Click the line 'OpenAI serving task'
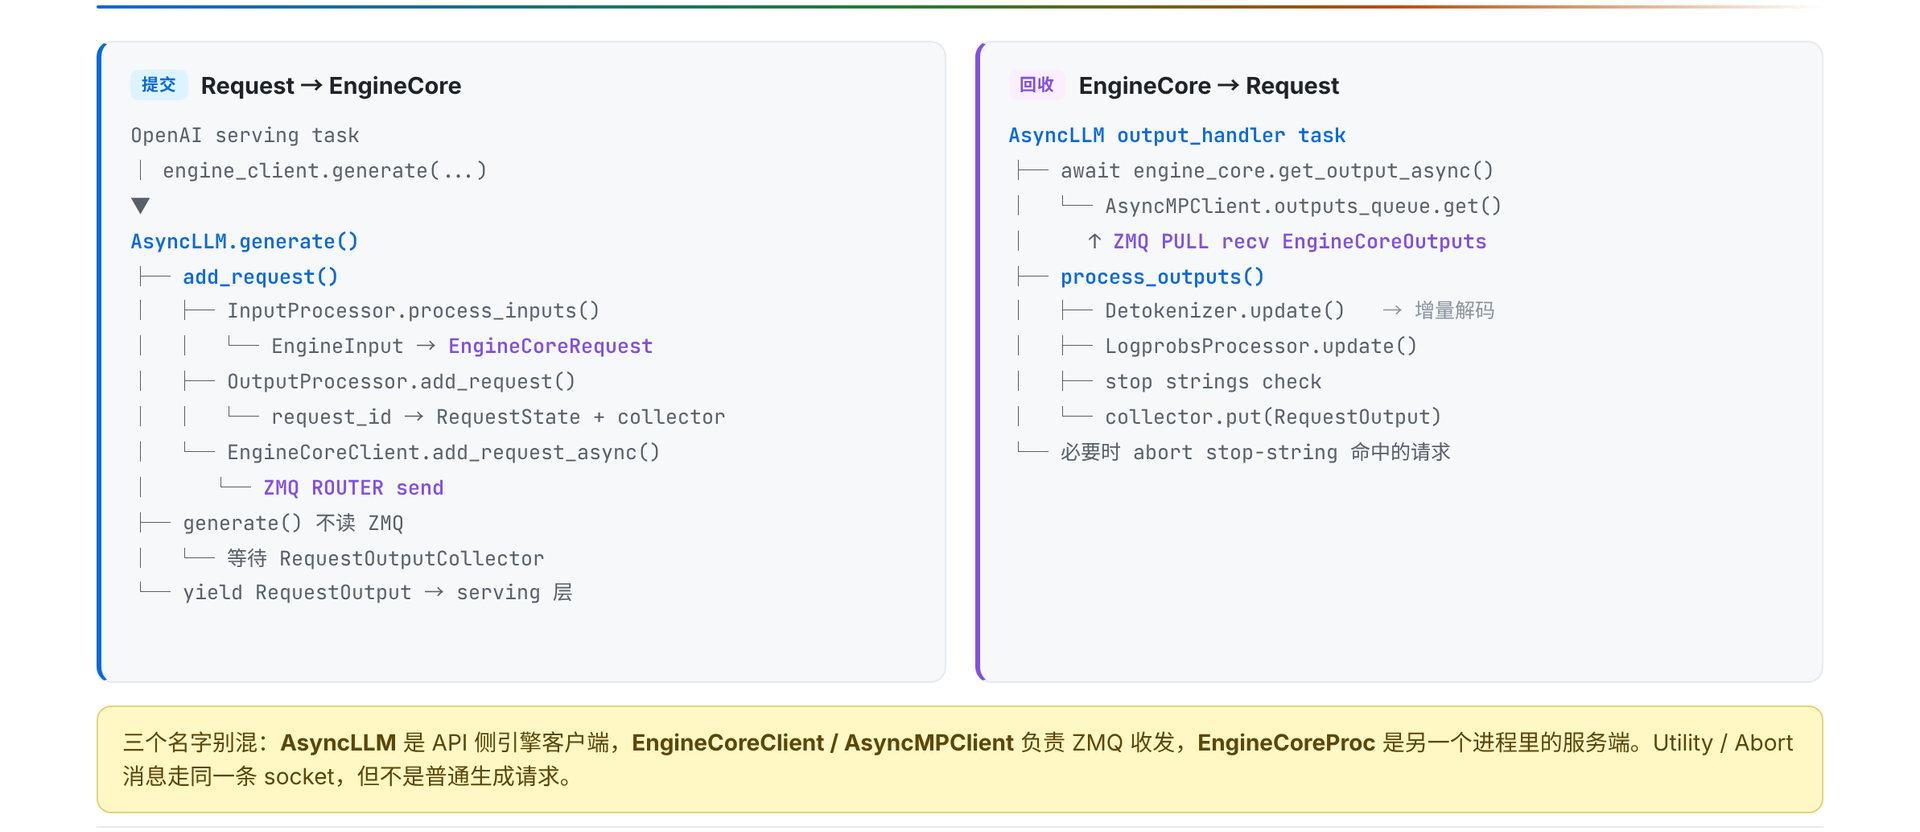 pos(245,135)
